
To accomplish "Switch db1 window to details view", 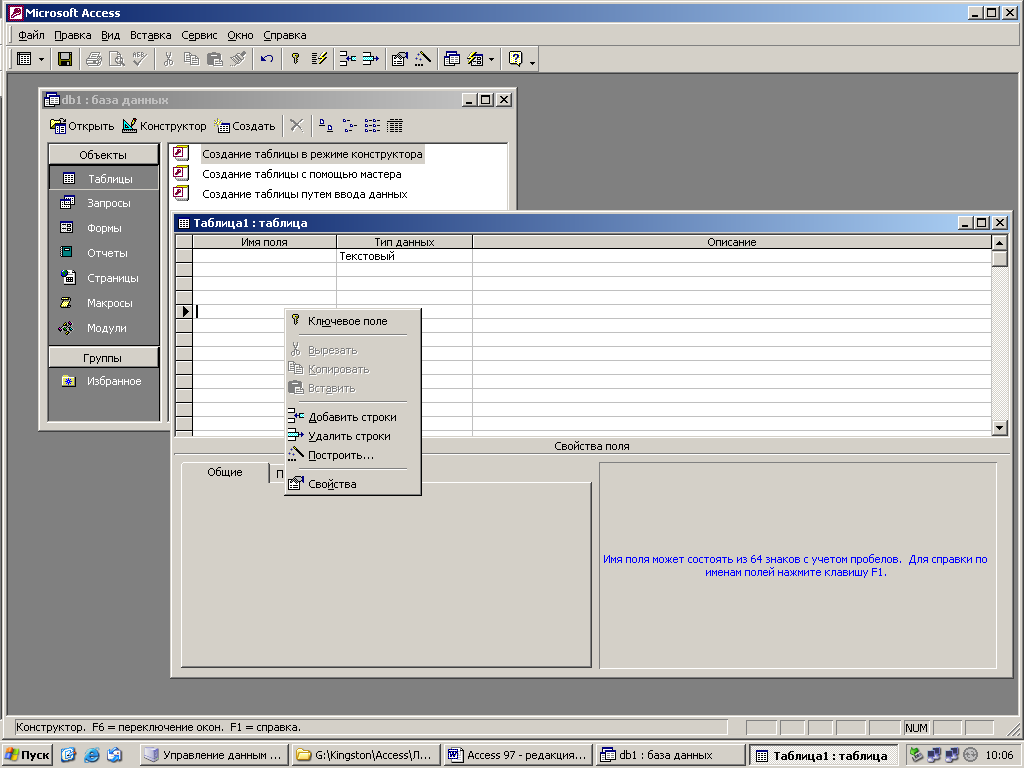I will pyautogui.click(x=395, y=125).
